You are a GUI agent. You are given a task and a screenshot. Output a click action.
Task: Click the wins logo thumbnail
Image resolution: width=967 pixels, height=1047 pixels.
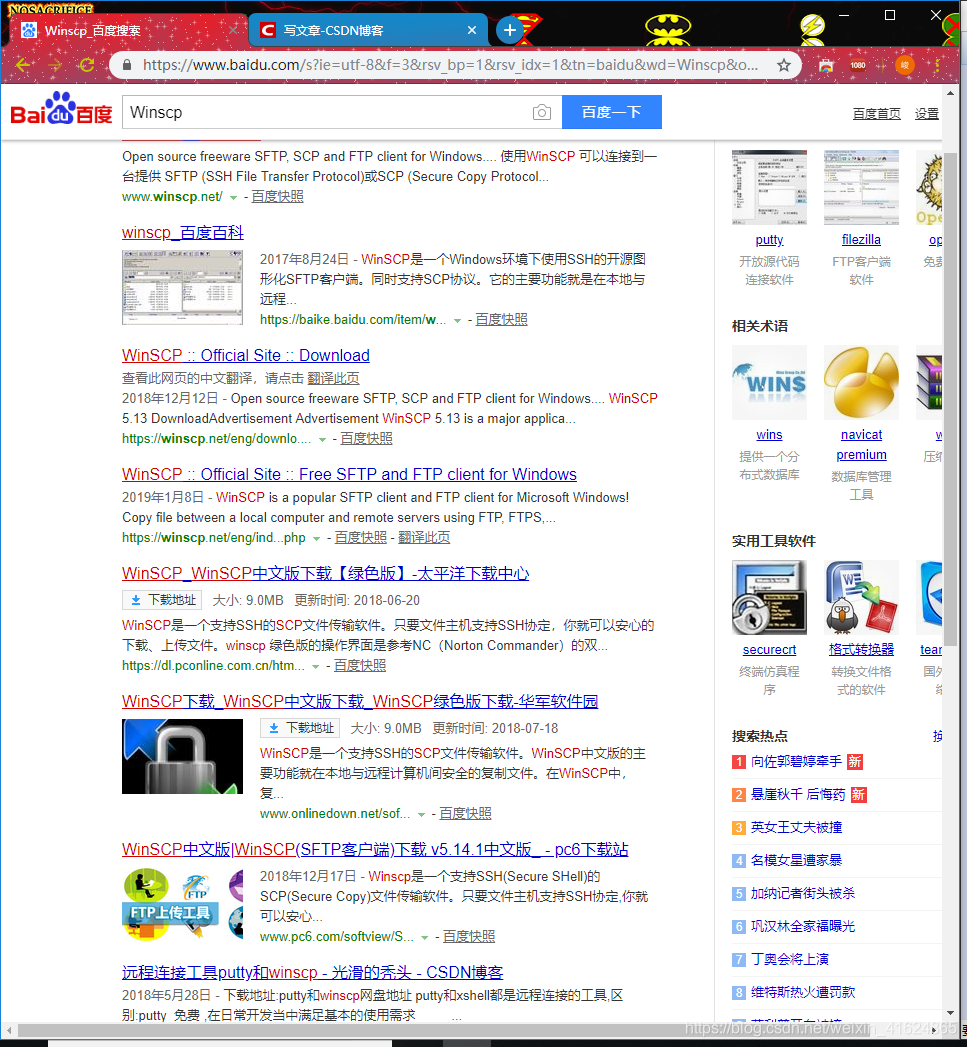click(769, 383)
